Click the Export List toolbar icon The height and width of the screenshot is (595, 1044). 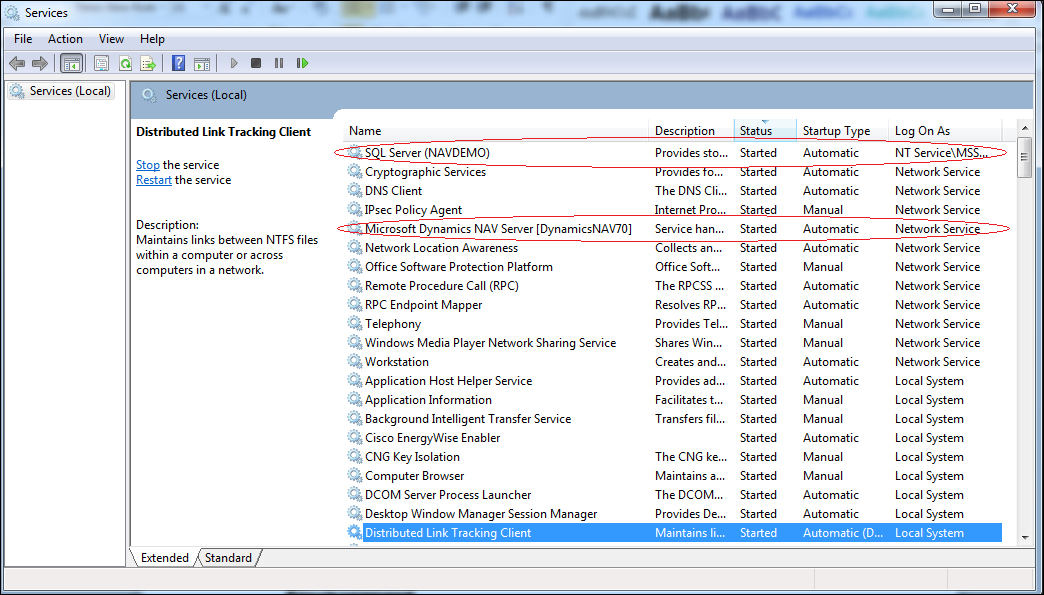(x=148, y=63)
